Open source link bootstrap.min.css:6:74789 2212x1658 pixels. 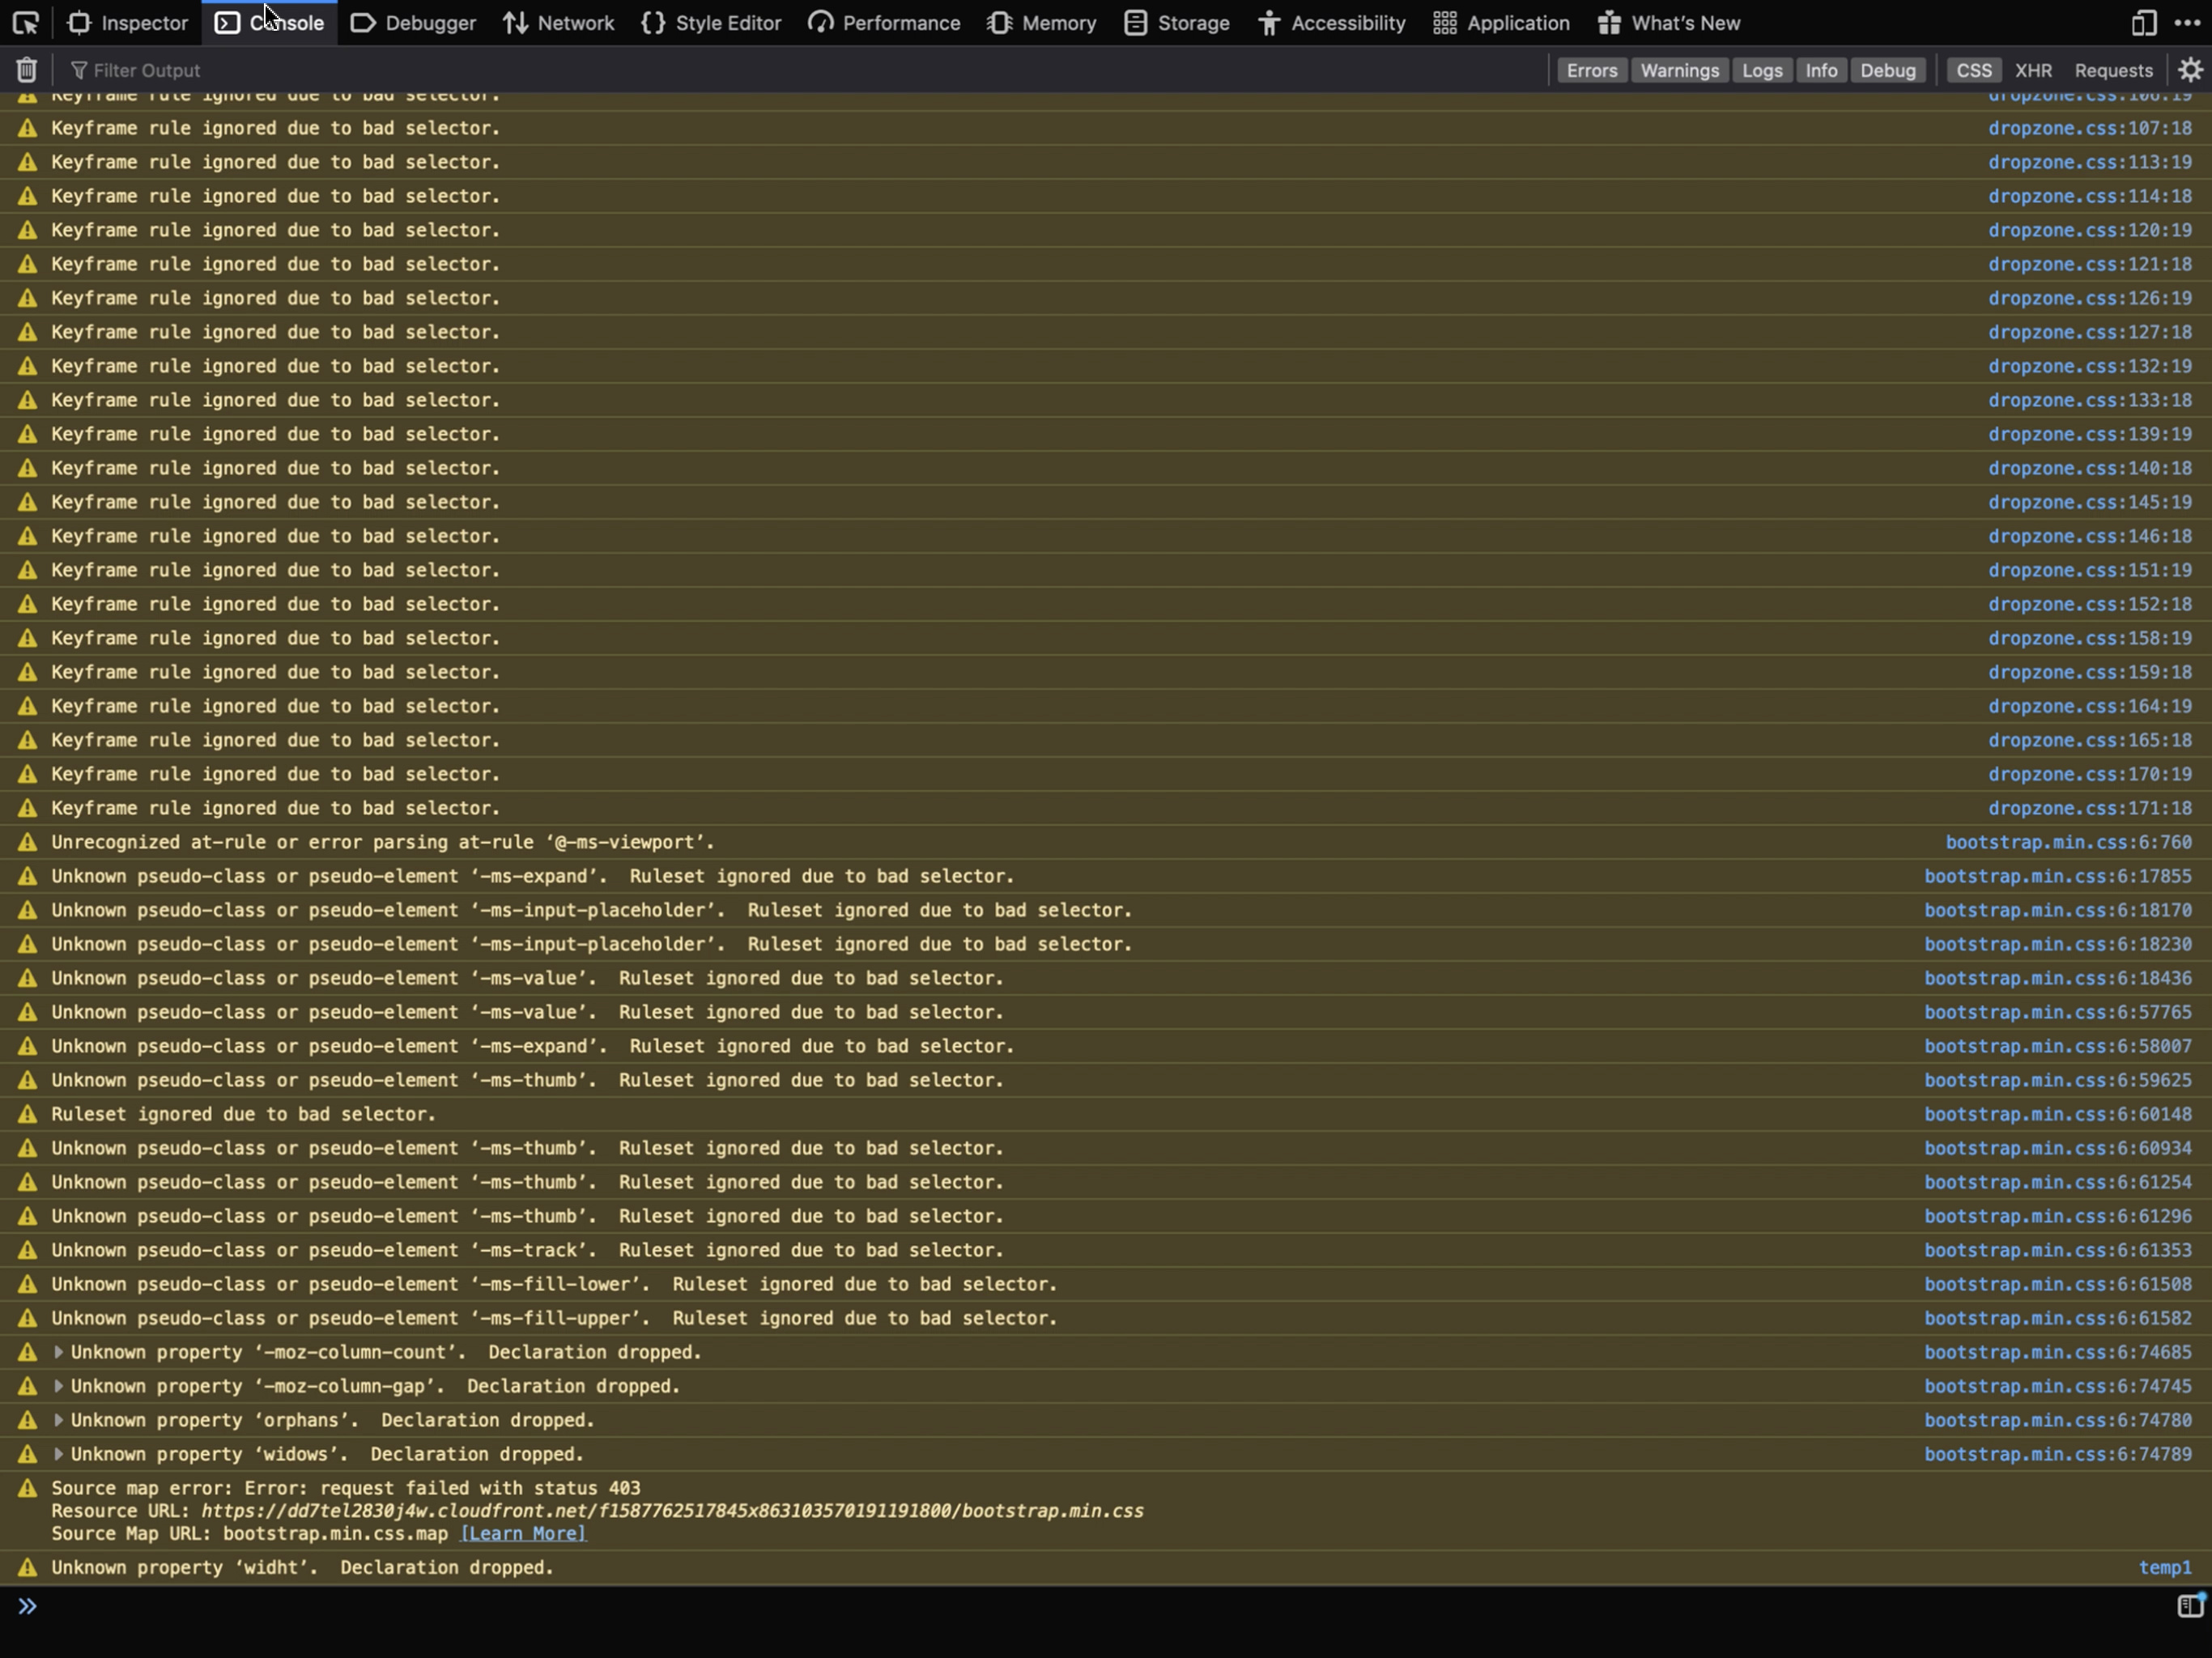[x=2058, y=1454]
